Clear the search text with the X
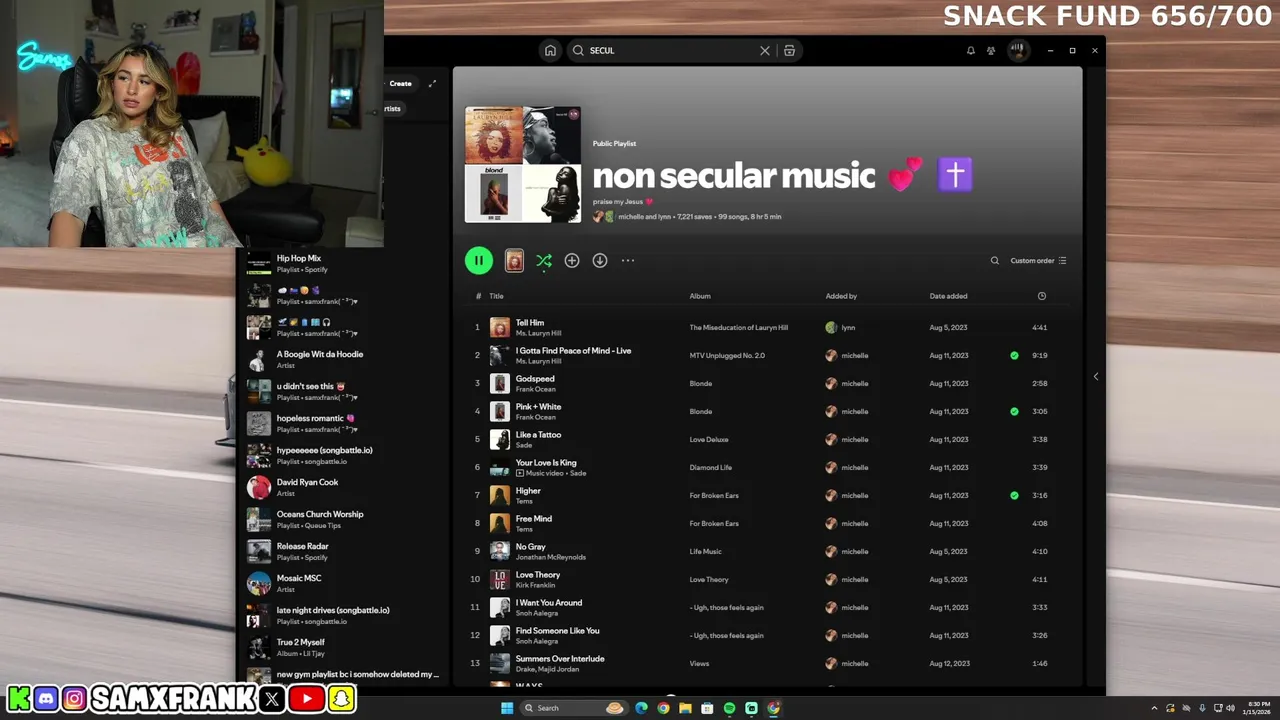 tap(765, 50)
